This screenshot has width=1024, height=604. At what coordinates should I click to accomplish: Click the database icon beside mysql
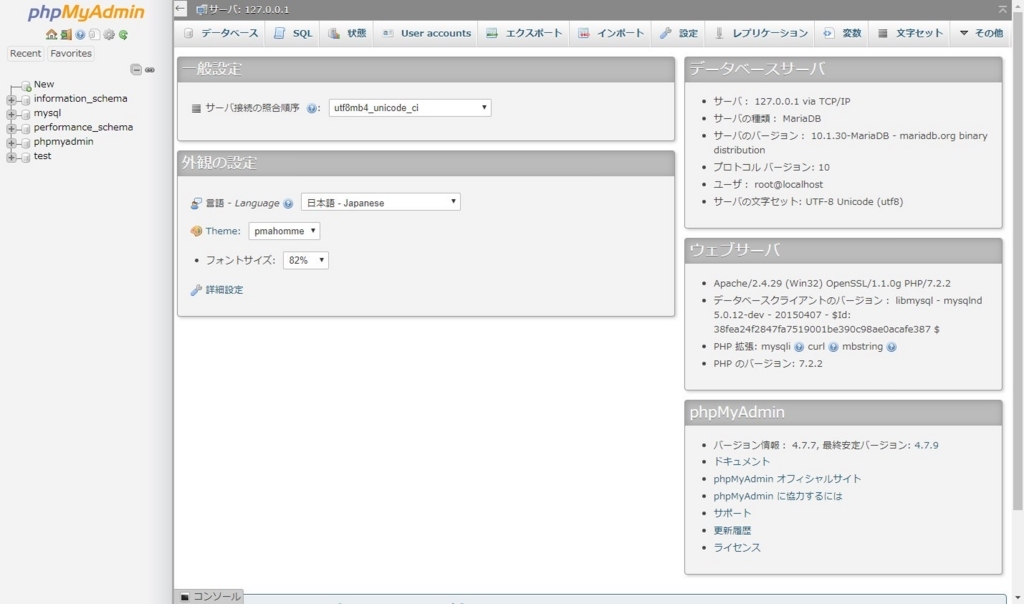[x=25, y=114]
